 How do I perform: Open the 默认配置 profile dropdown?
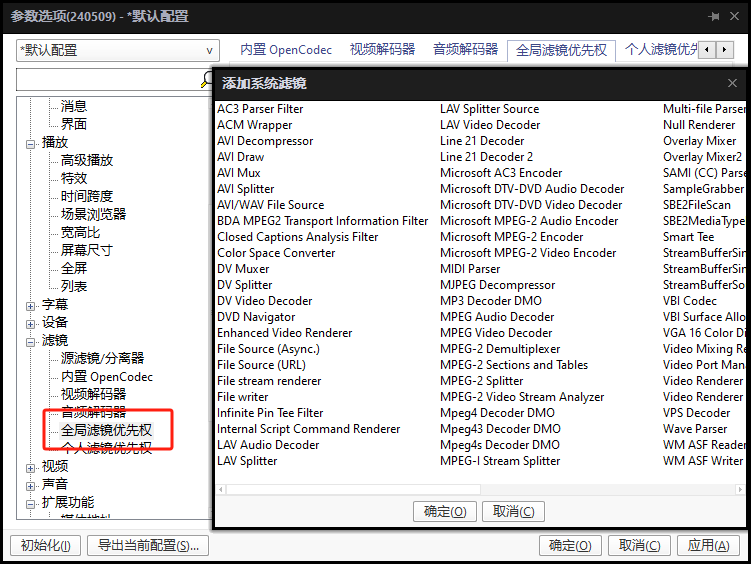[118, 50]
